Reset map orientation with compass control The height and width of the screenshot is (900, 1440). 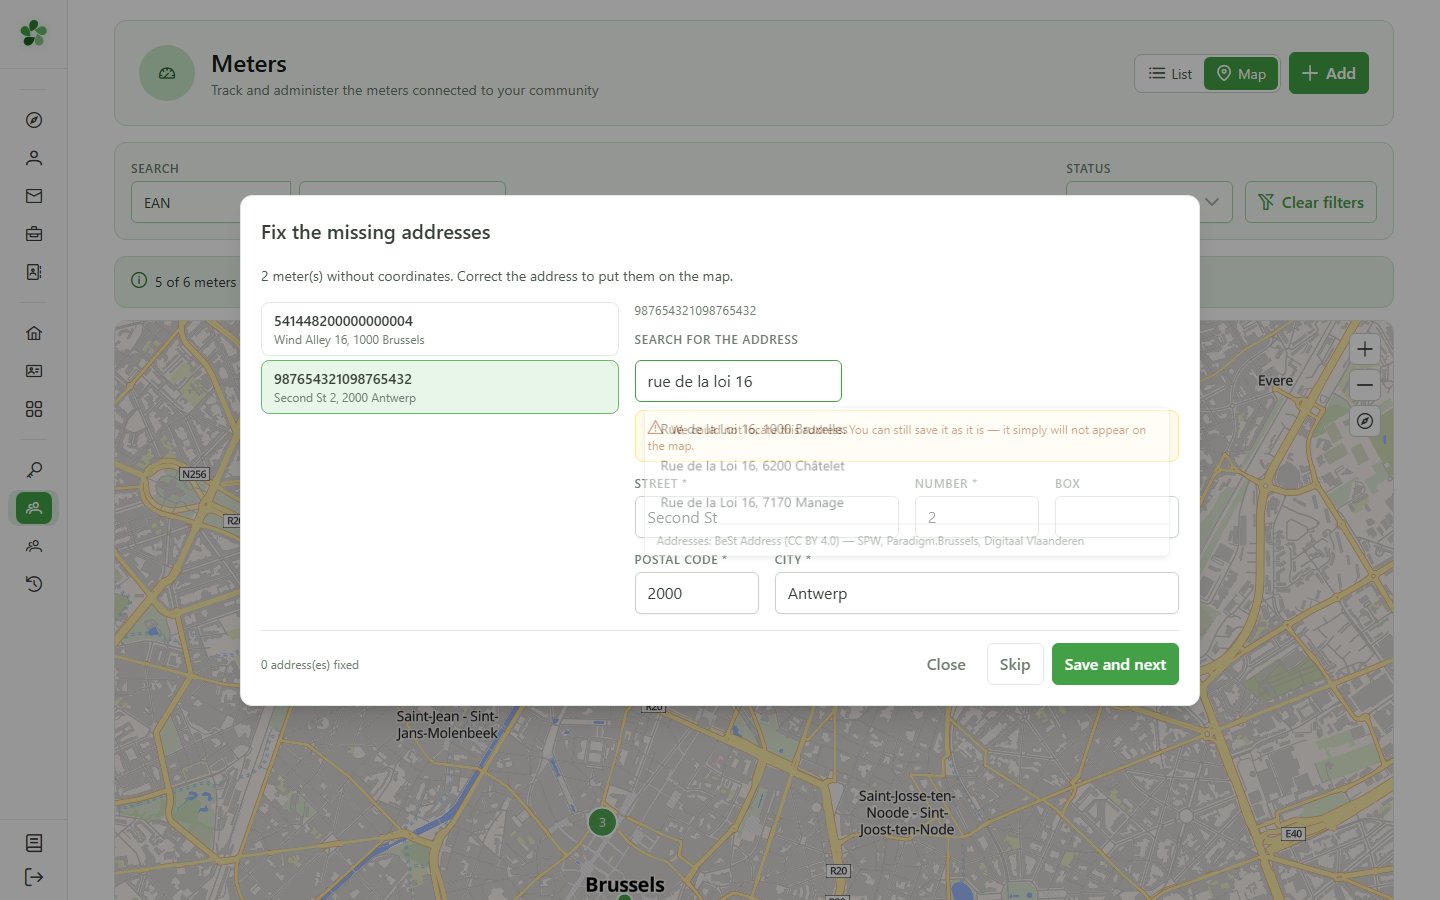[1365, 421]
